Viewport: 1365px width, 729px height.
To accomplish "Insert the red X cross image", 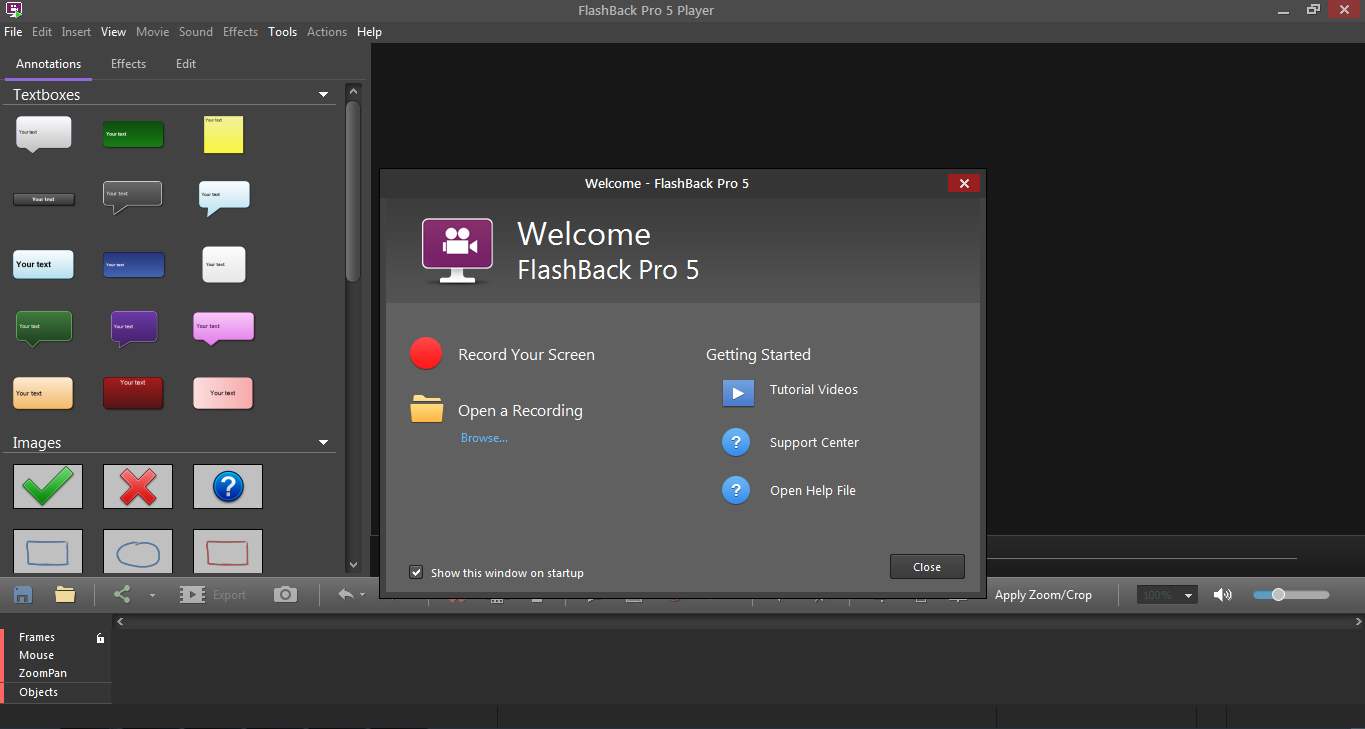I will [x=138, y=486].
